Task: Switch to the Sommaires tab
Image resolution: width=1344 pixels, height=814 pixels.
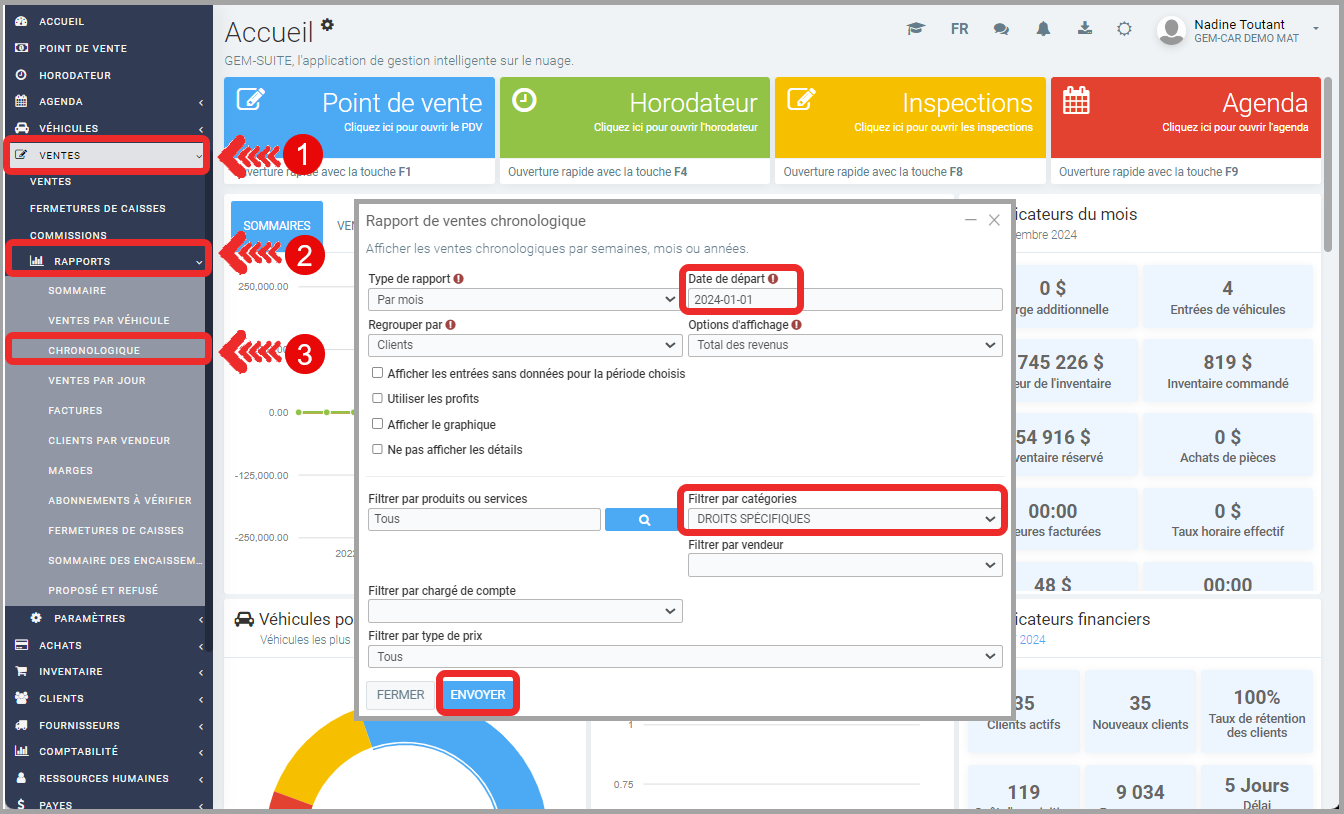Action: (277, 226)
